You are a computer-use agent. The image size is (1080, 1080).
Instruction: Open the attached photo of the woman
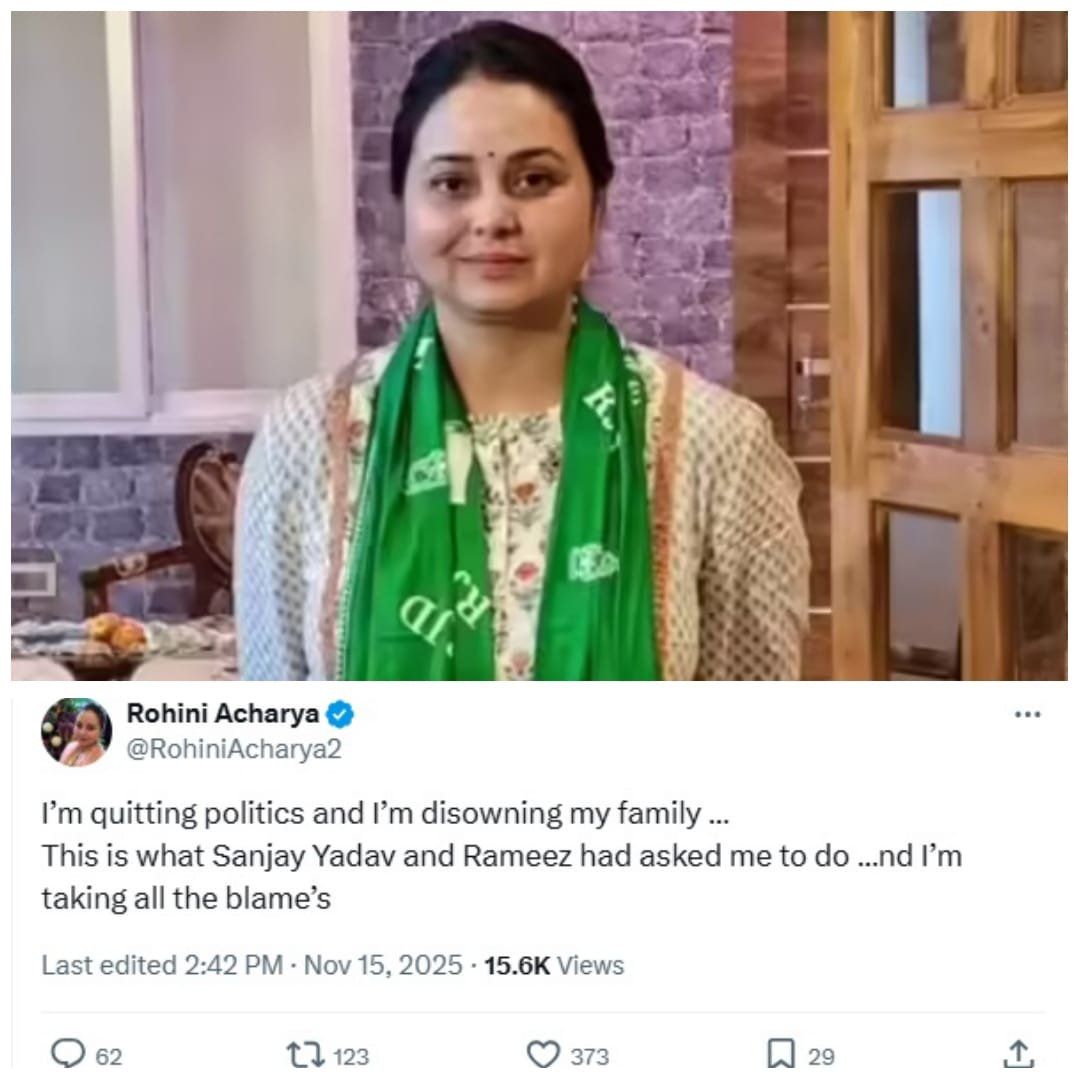pyautogui.click(x=540, y=345)
